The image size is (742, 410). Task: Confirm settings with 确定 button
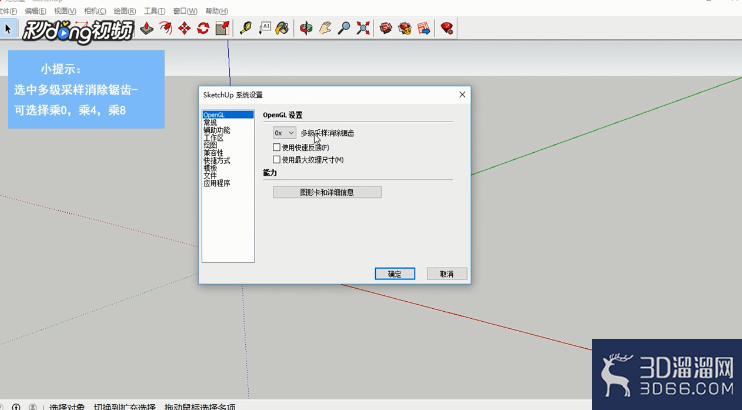click(x=395, y=274)
